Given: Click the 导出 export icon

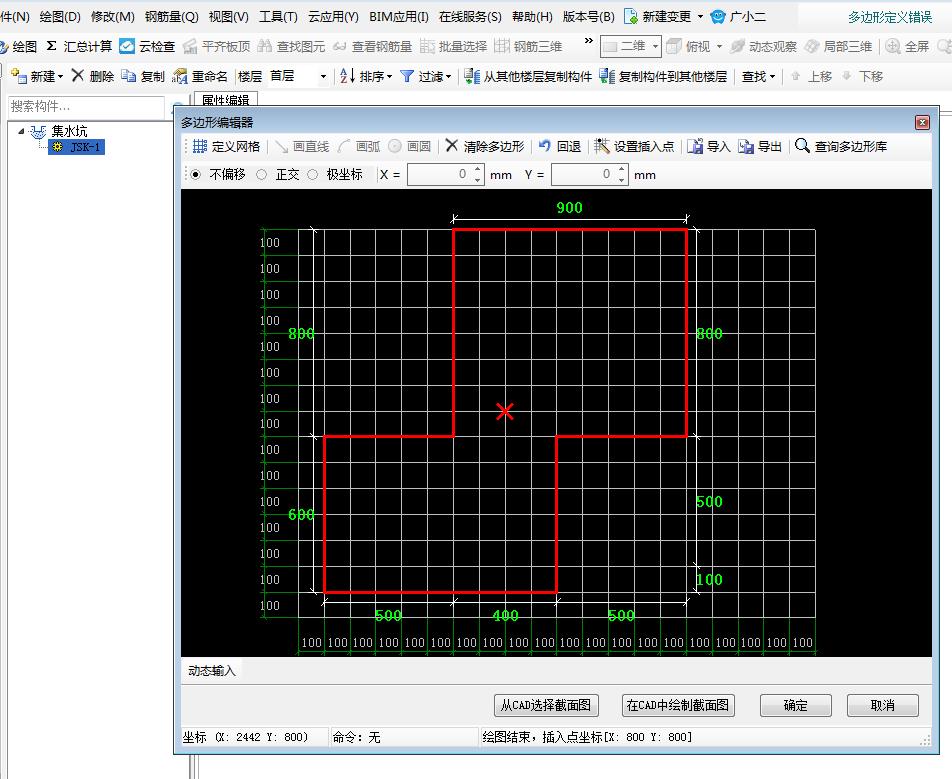Looking at the screenshot, I should coord(746,146).
